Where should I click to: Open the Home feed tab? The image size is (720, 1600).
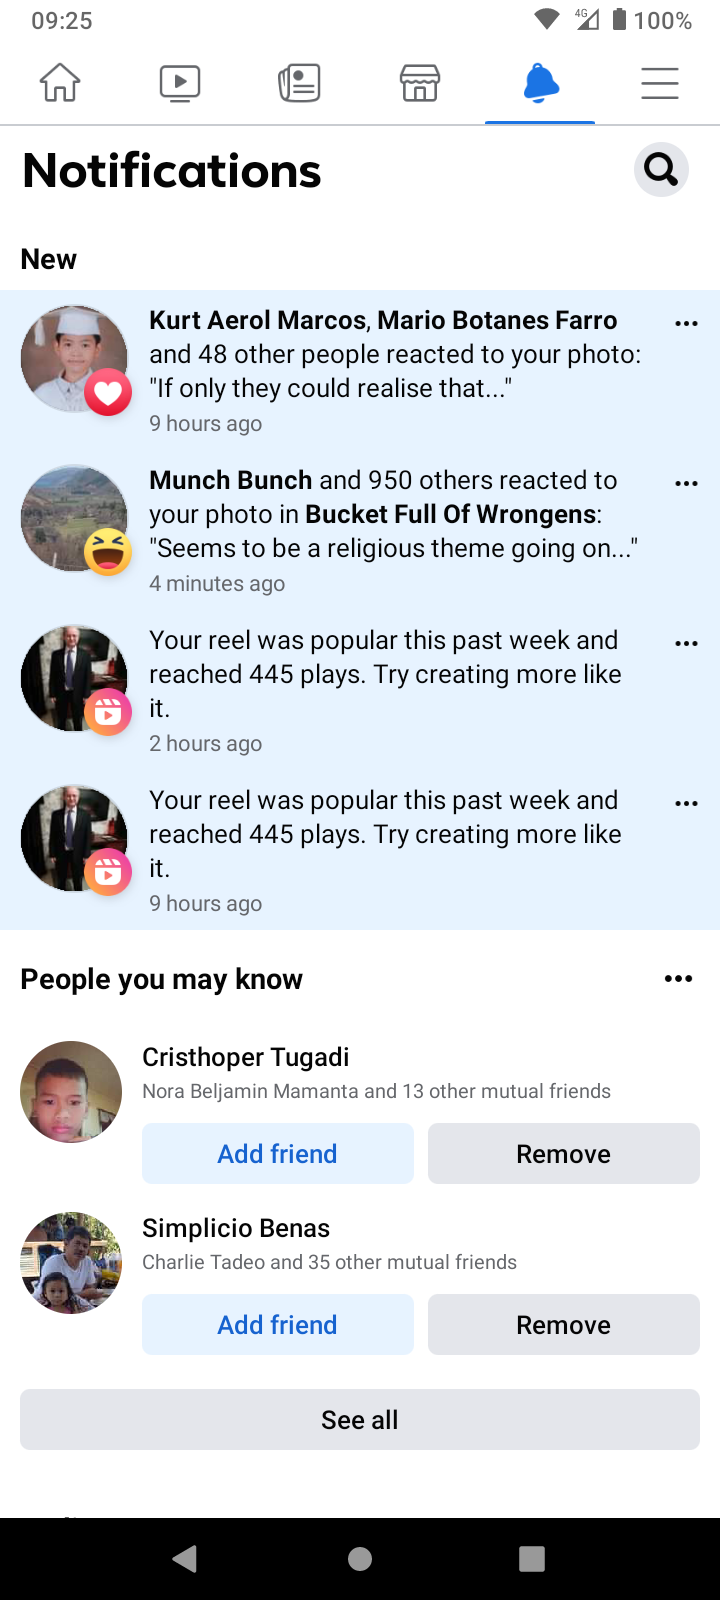pos(60,83)
